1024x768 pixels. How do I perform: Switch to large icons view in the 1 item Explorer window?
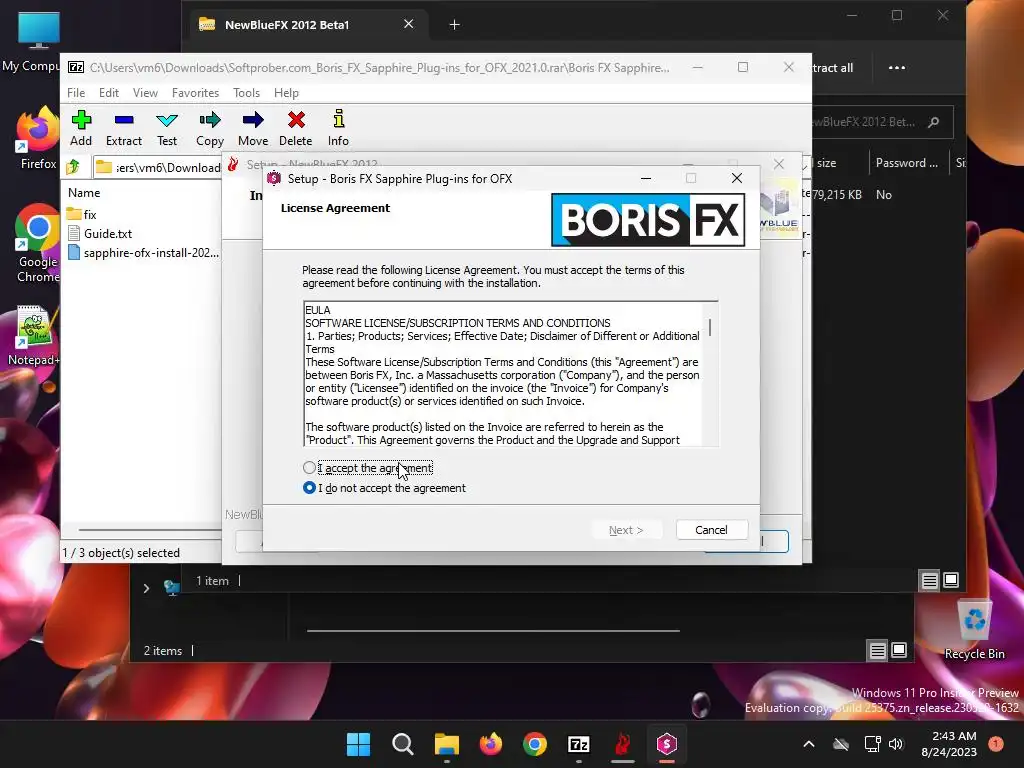click(x=951, y=580)
